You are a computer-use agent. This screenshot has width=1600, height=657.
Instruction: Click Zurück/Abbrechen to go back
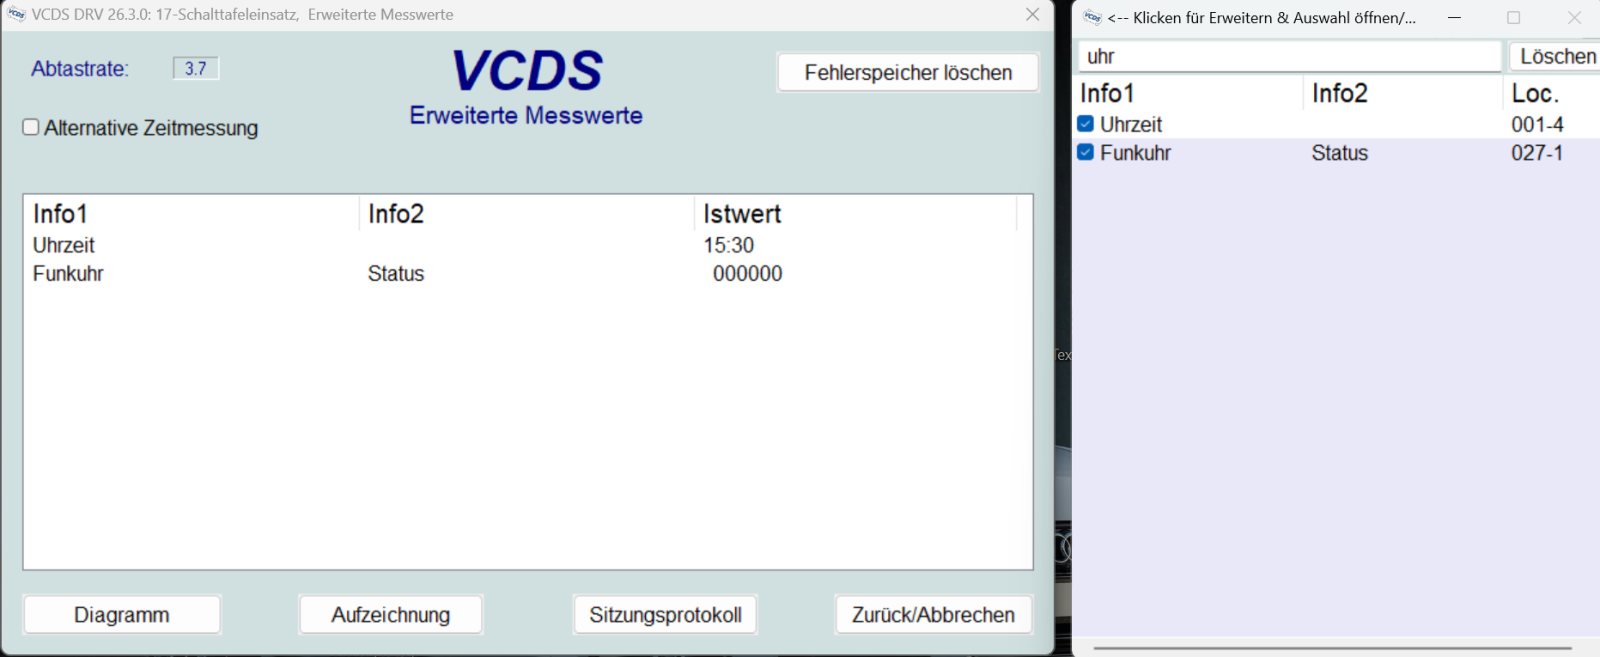click(x=933, y=614)
